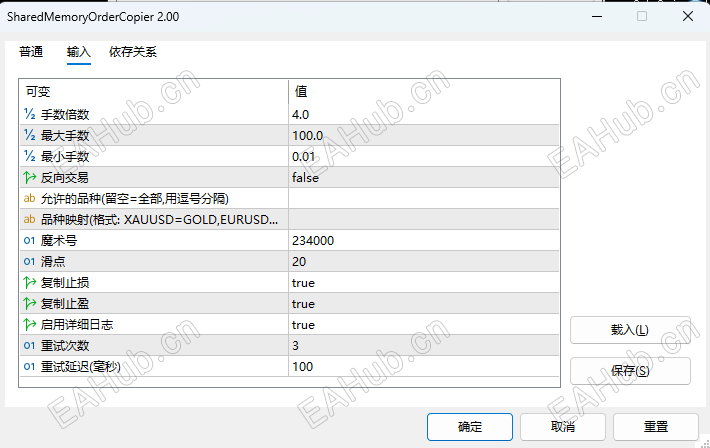The height and width of the screenshot is (448, 710).
Task: Edit the 滑点 value 20
Action: click(423, 261)
